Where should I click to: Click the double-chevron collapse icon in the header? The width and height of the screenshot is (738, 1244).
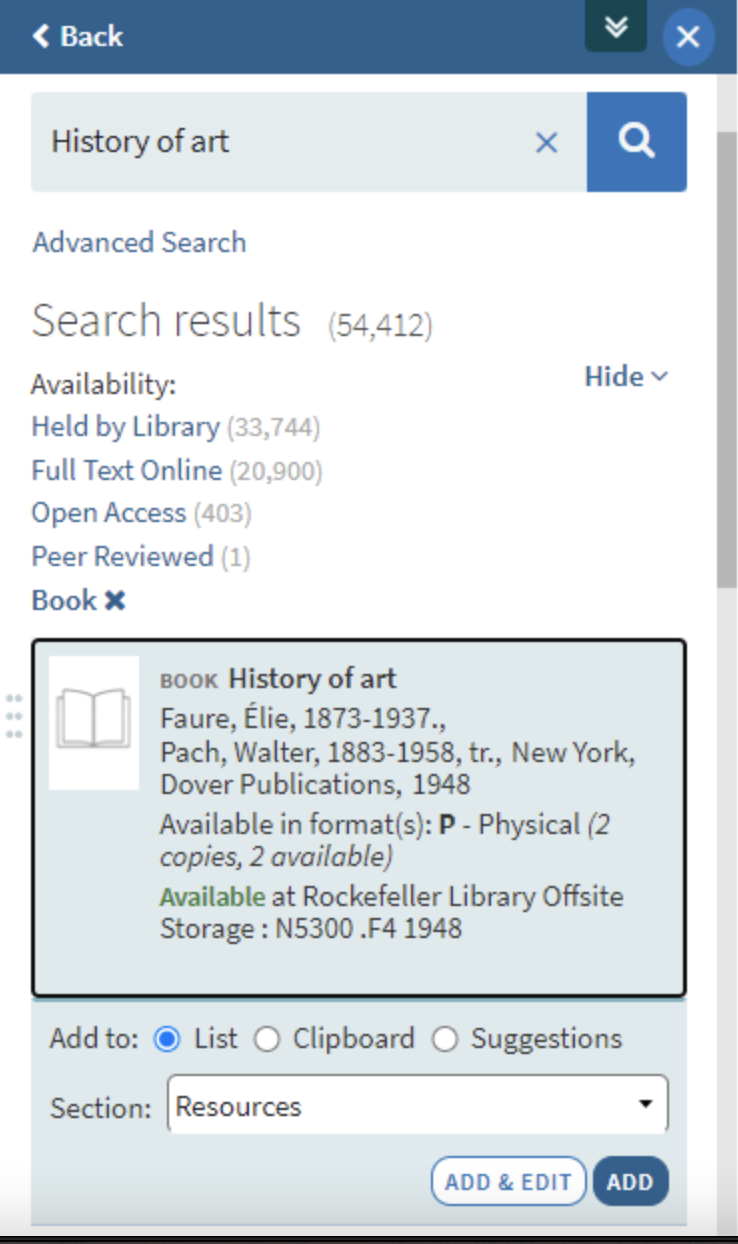point(617,28)
